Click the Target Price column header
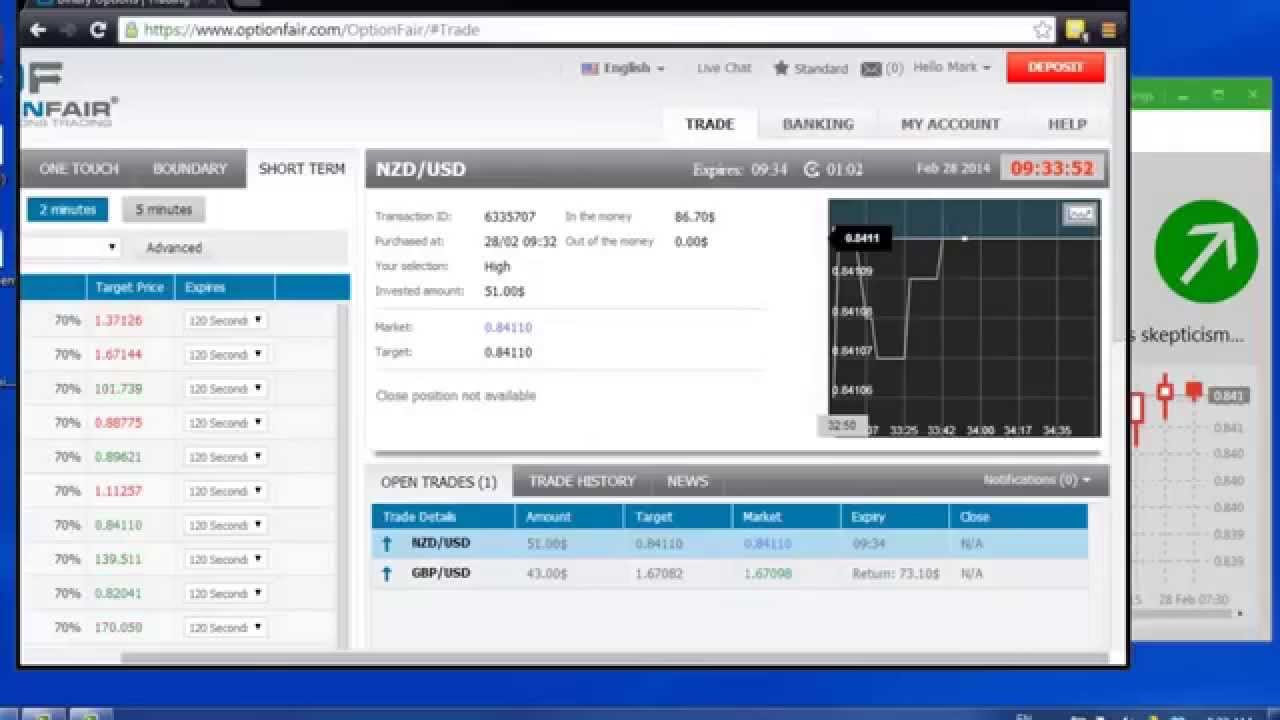 (130, 288)
